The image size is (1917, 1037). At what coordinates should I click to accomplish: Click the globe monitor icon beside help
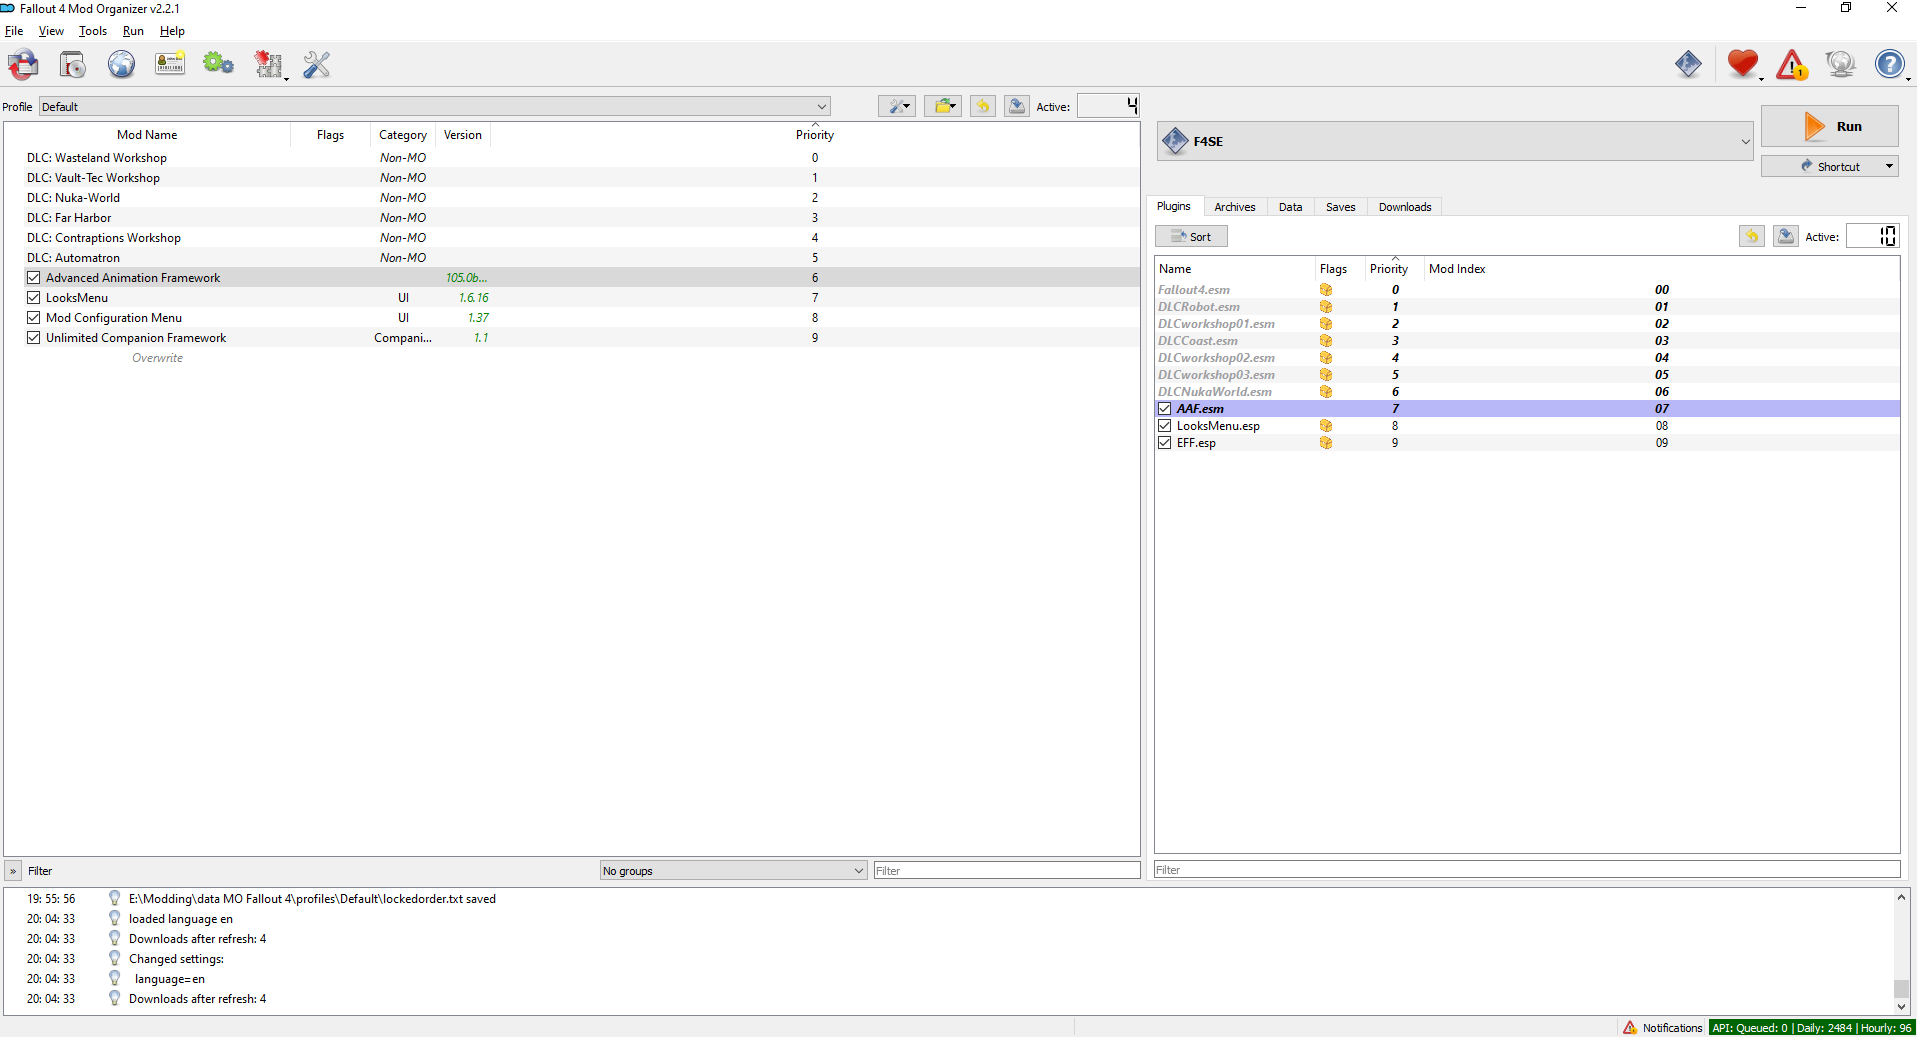1840,65
